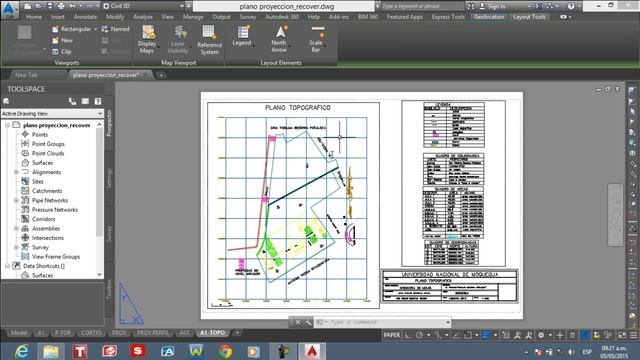Open Internet Explorer from taskbar

pos(21,351)
